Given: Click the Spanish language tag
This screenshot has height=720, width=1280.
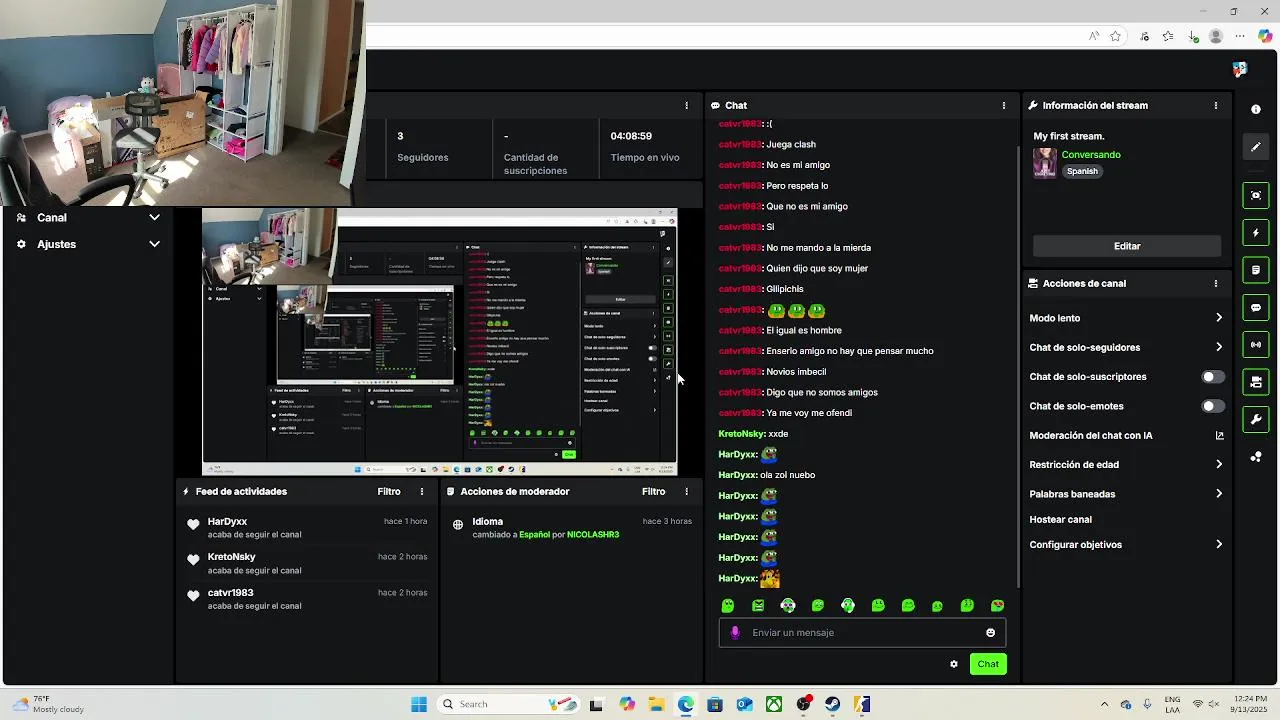Looking at the screenshot, I should [x=1082, y=171].
